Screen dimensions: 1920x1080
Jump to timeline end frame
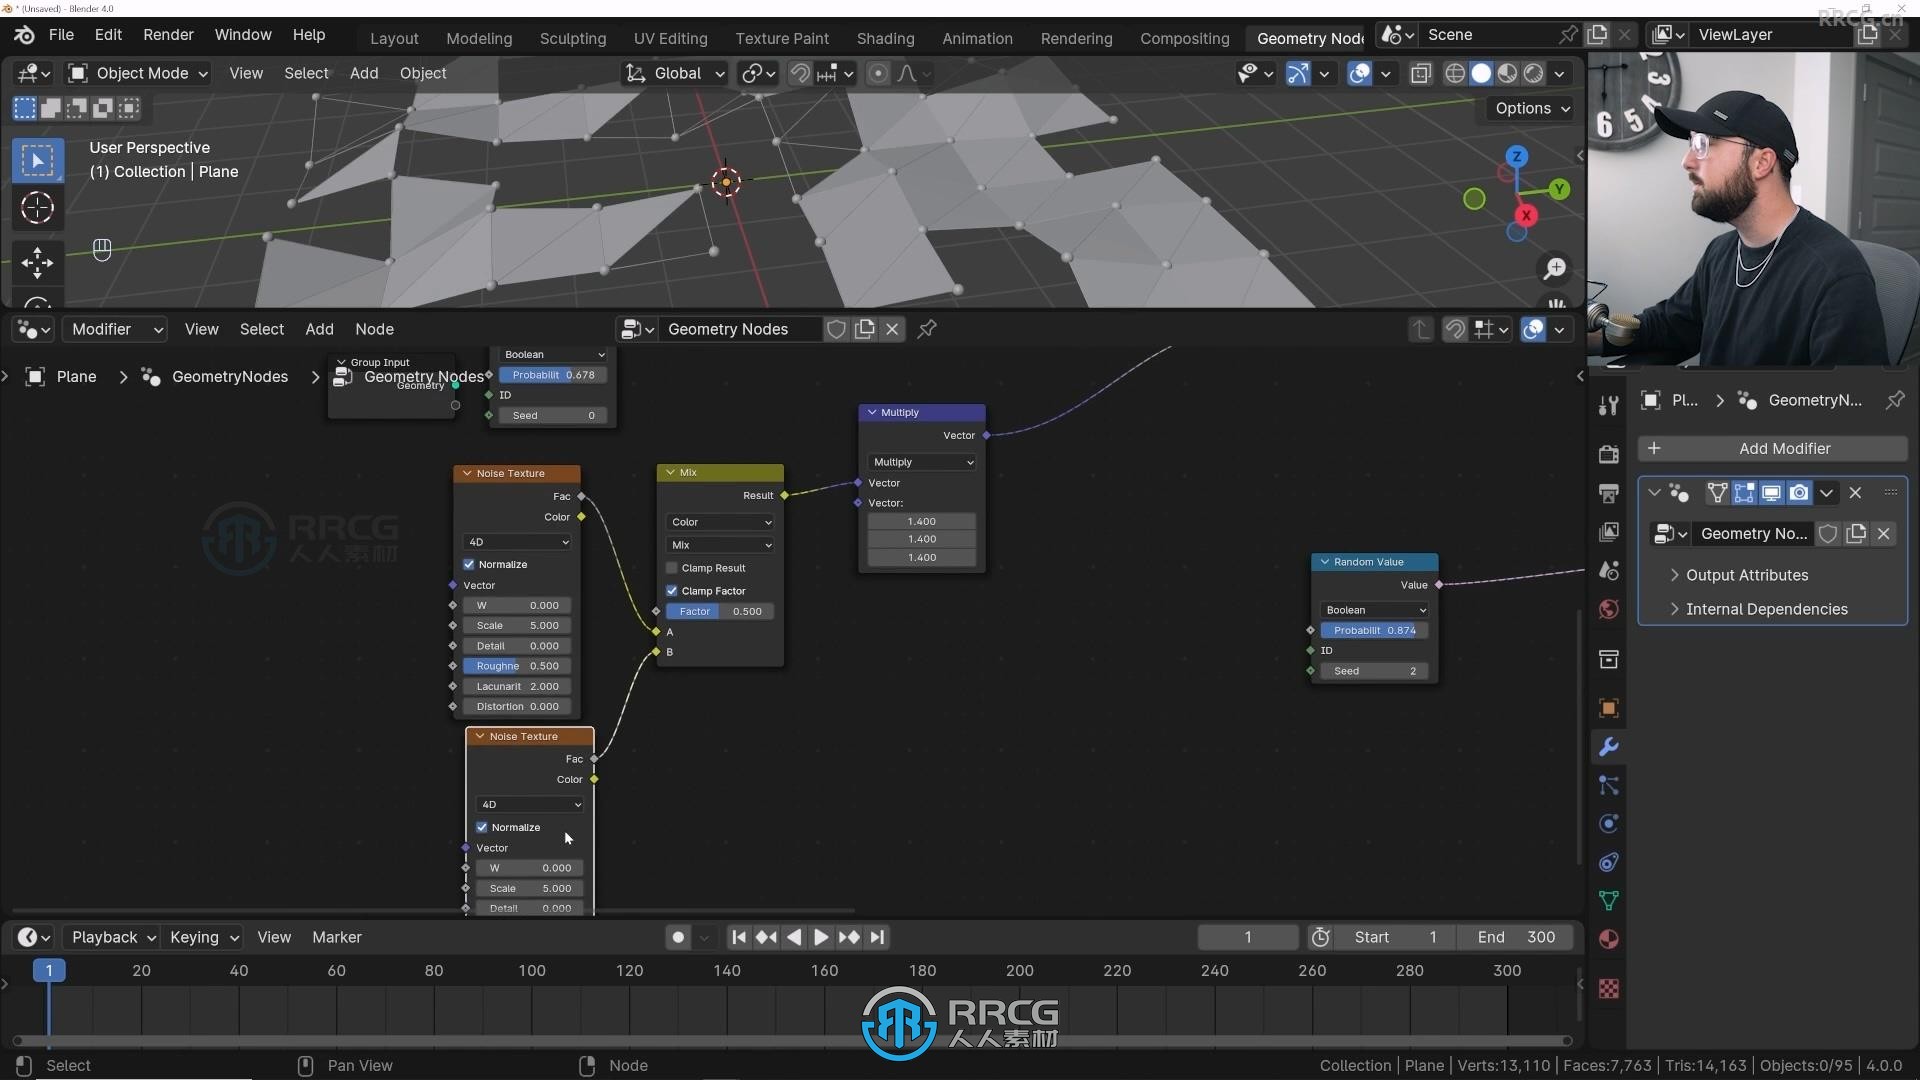point(877,937)
